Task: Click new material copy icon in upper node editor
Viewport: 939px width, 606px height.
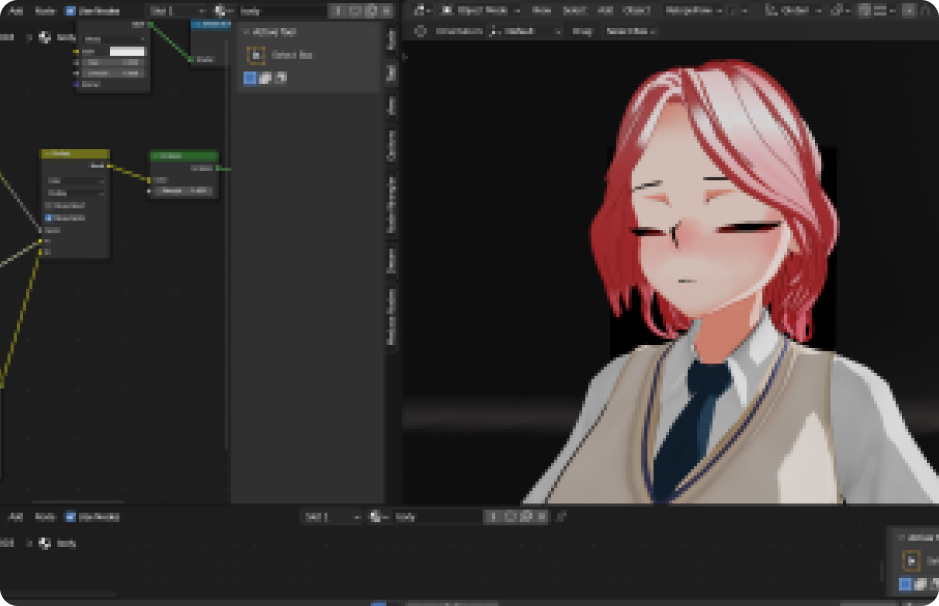Action: (x=371, y=11)
